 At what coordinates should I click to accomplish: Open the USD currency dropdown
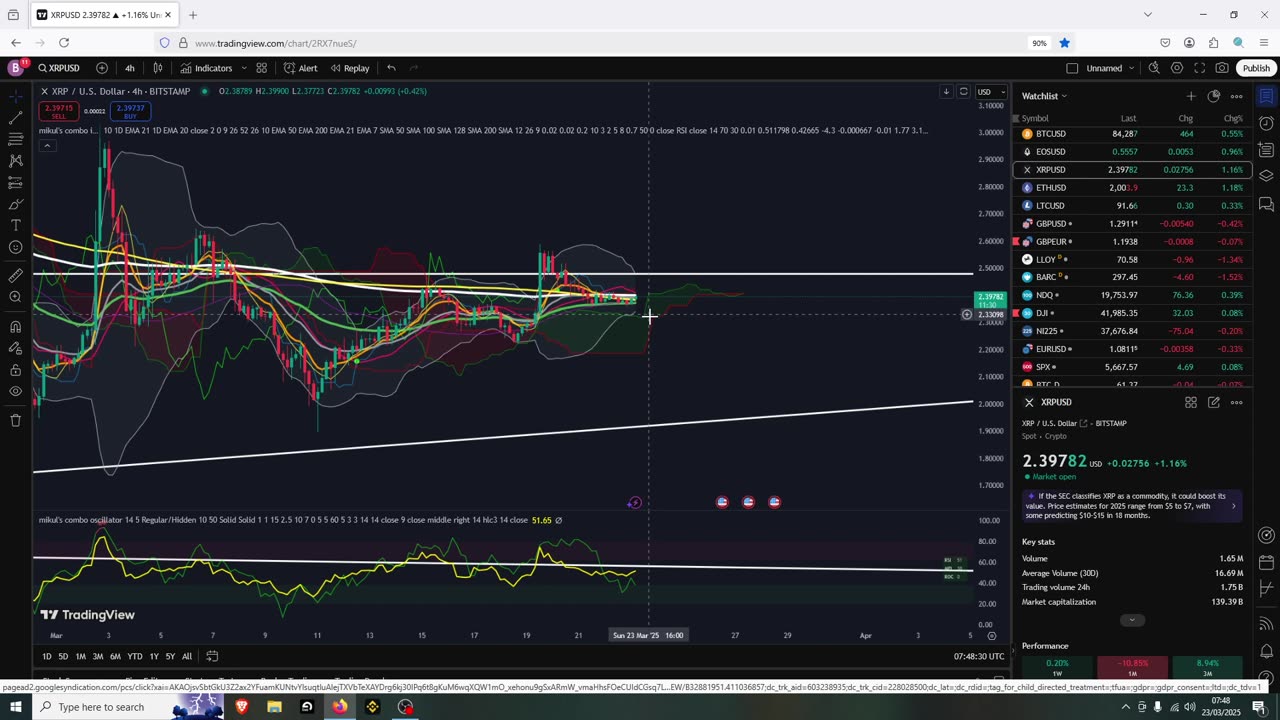point(991,92)
